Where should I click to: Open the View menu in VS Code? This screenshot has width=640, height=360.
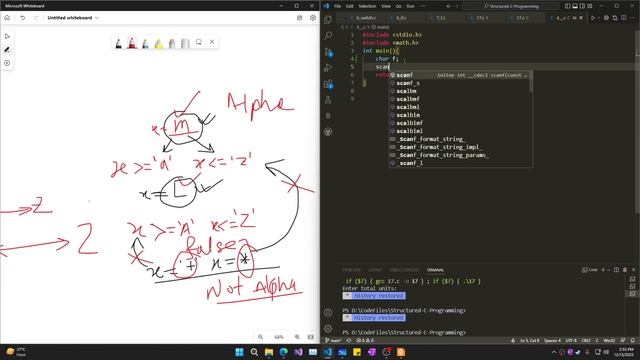pos(386,6)
